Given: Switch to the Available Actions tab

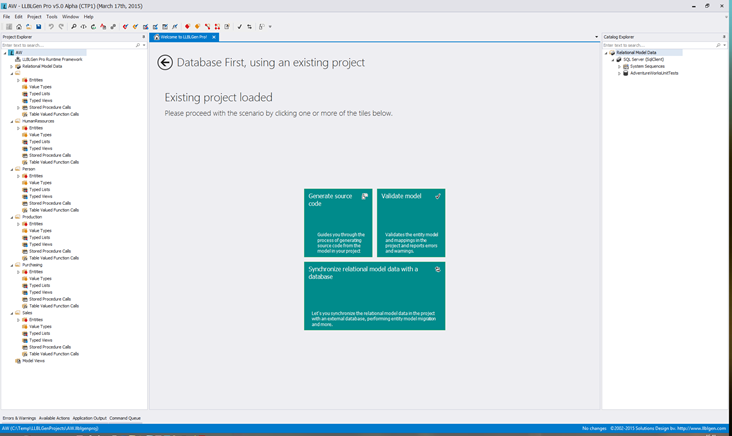Looking at the screenshot, I should click(x=54, y=418).
